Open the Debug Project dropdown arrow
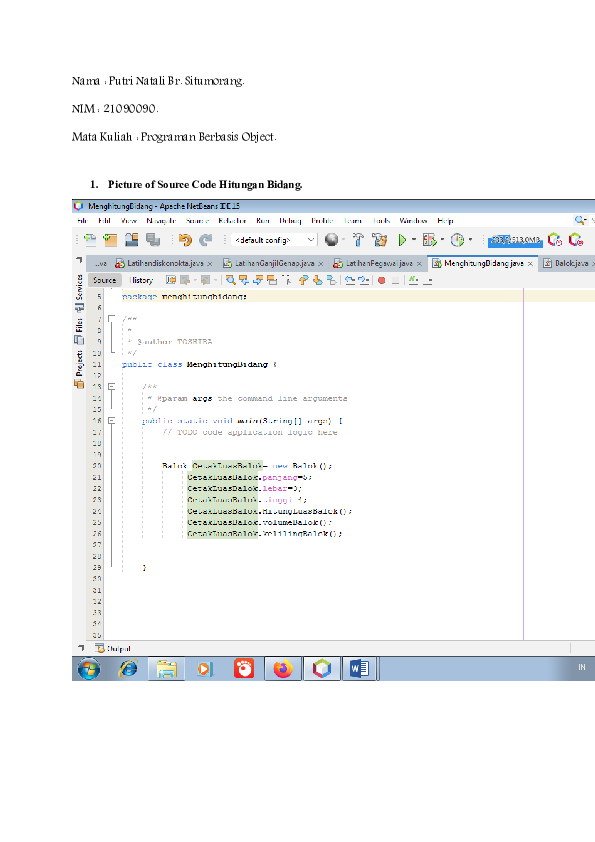Screen dimensions: 595x842 click(442, 239)
